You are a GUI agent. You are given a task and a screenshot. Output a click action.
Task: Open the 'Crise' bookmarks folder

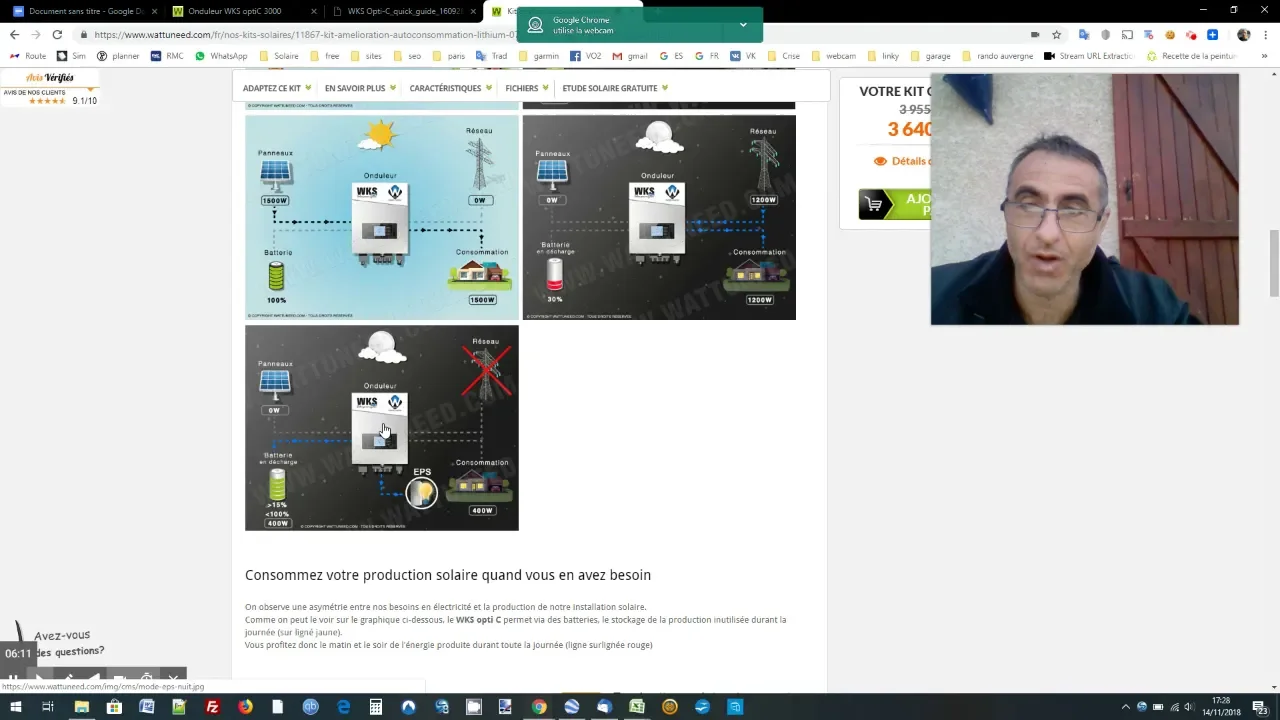tap(784, 56)
